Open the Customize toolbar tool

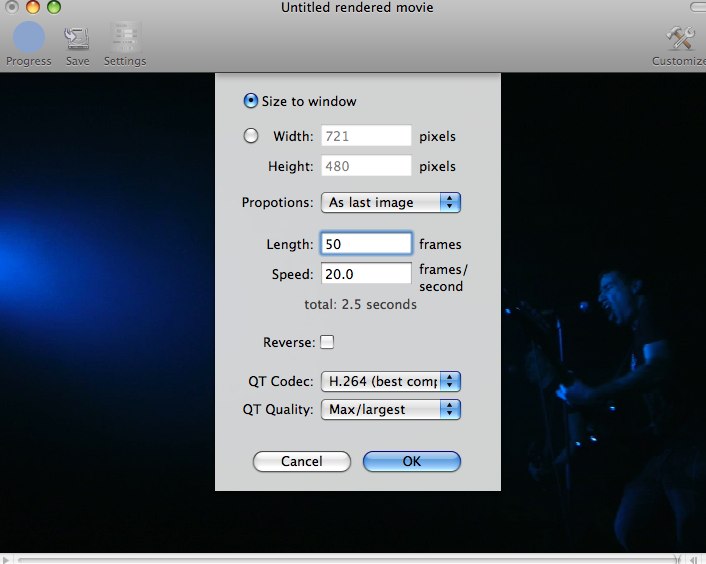click(x=682, y=39)
